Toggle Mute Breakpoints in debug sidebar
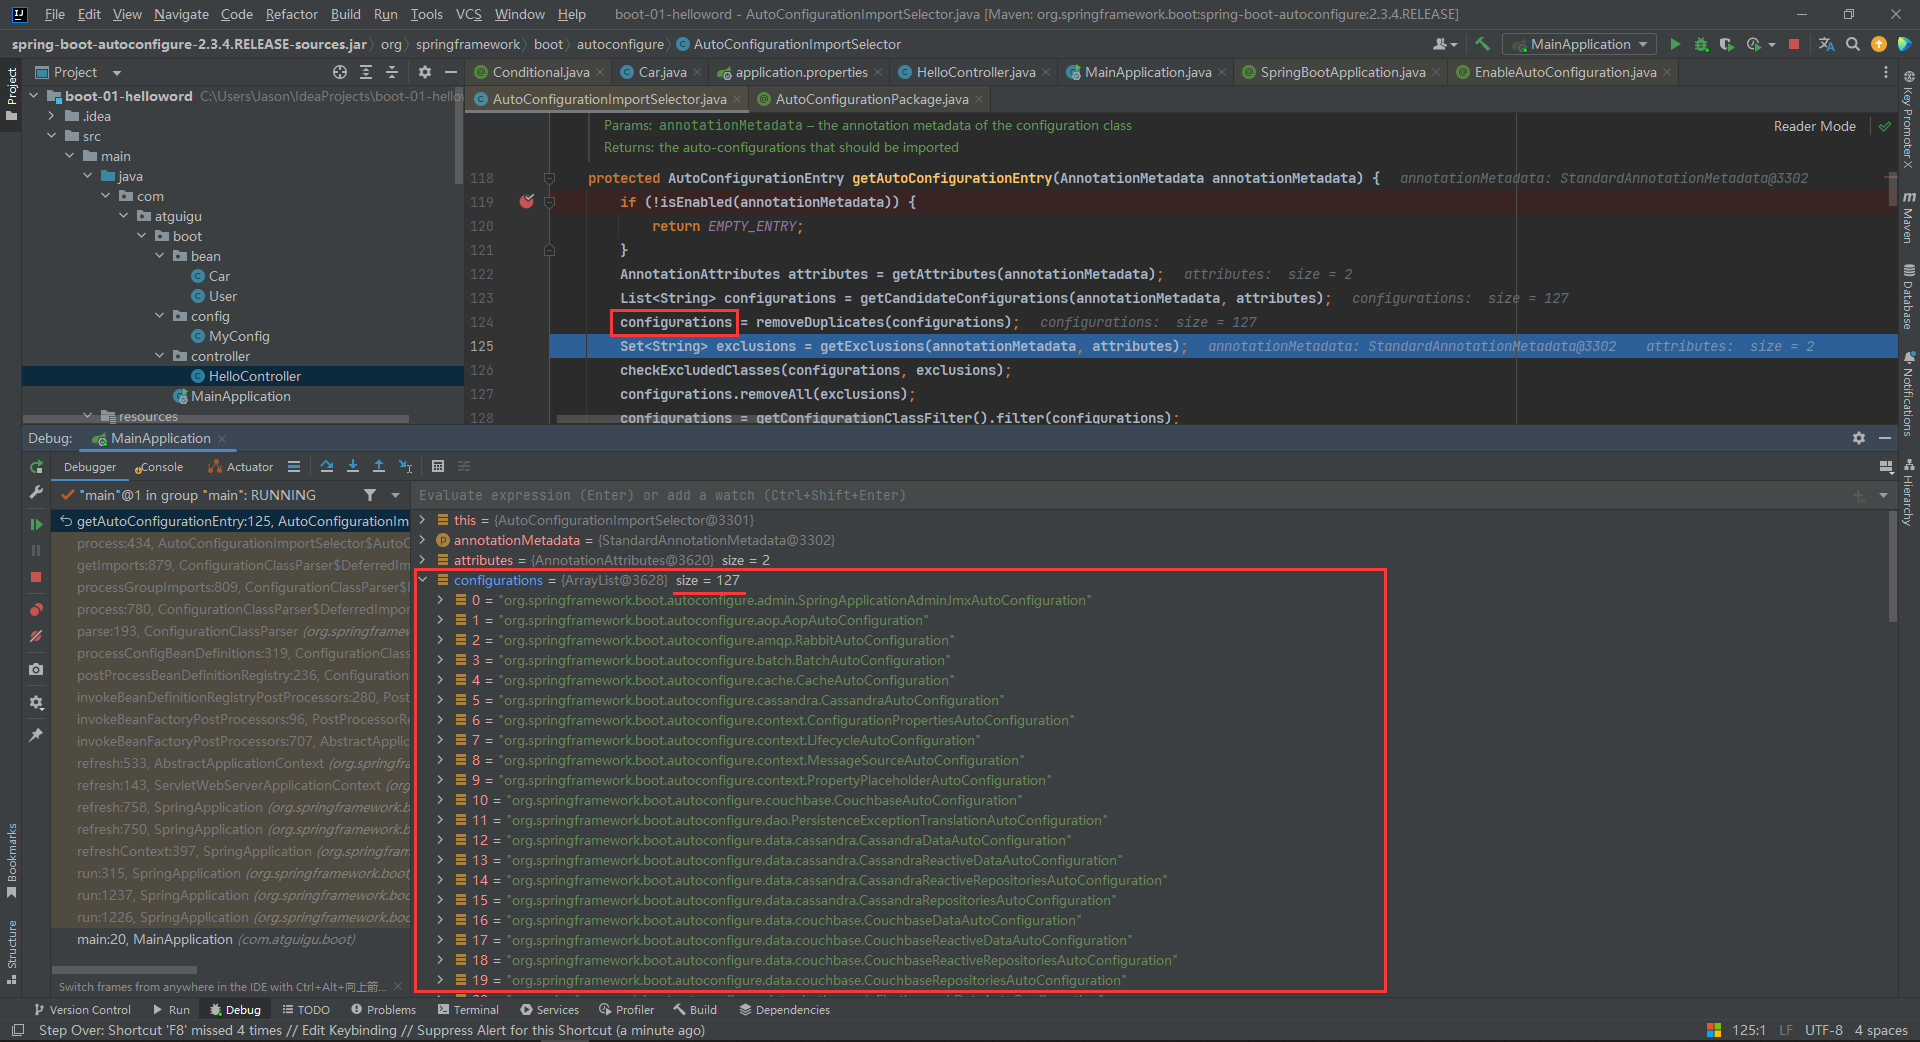Screen dimensions: 1920x1042 36,636
